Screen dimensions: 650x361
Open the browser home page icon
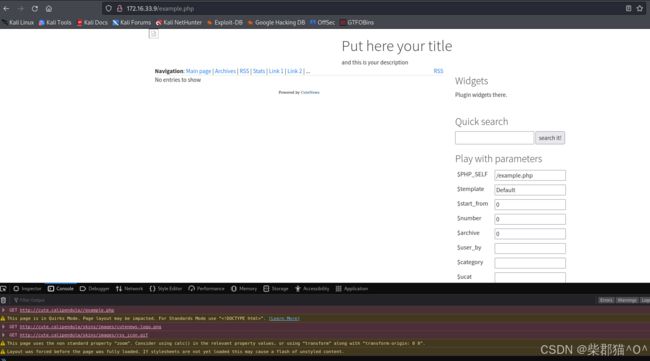pos(49,8)
